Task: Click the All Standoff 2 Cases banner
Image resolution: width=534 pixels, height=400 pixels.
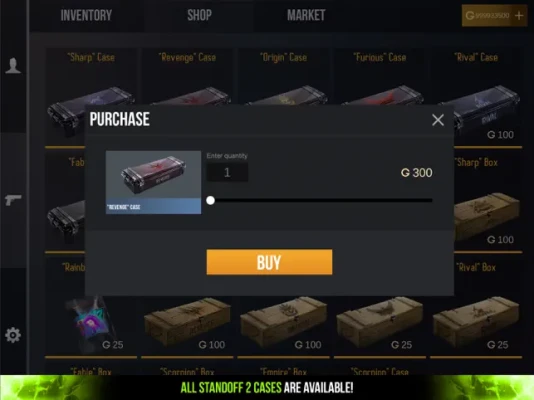Action: (267, 387)
